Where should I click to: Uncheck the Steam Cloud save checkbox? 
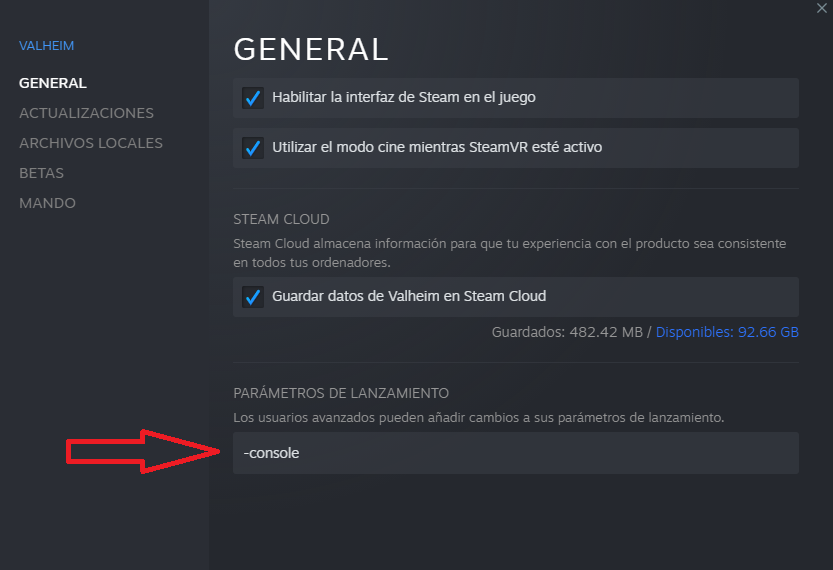pos(253,297)
